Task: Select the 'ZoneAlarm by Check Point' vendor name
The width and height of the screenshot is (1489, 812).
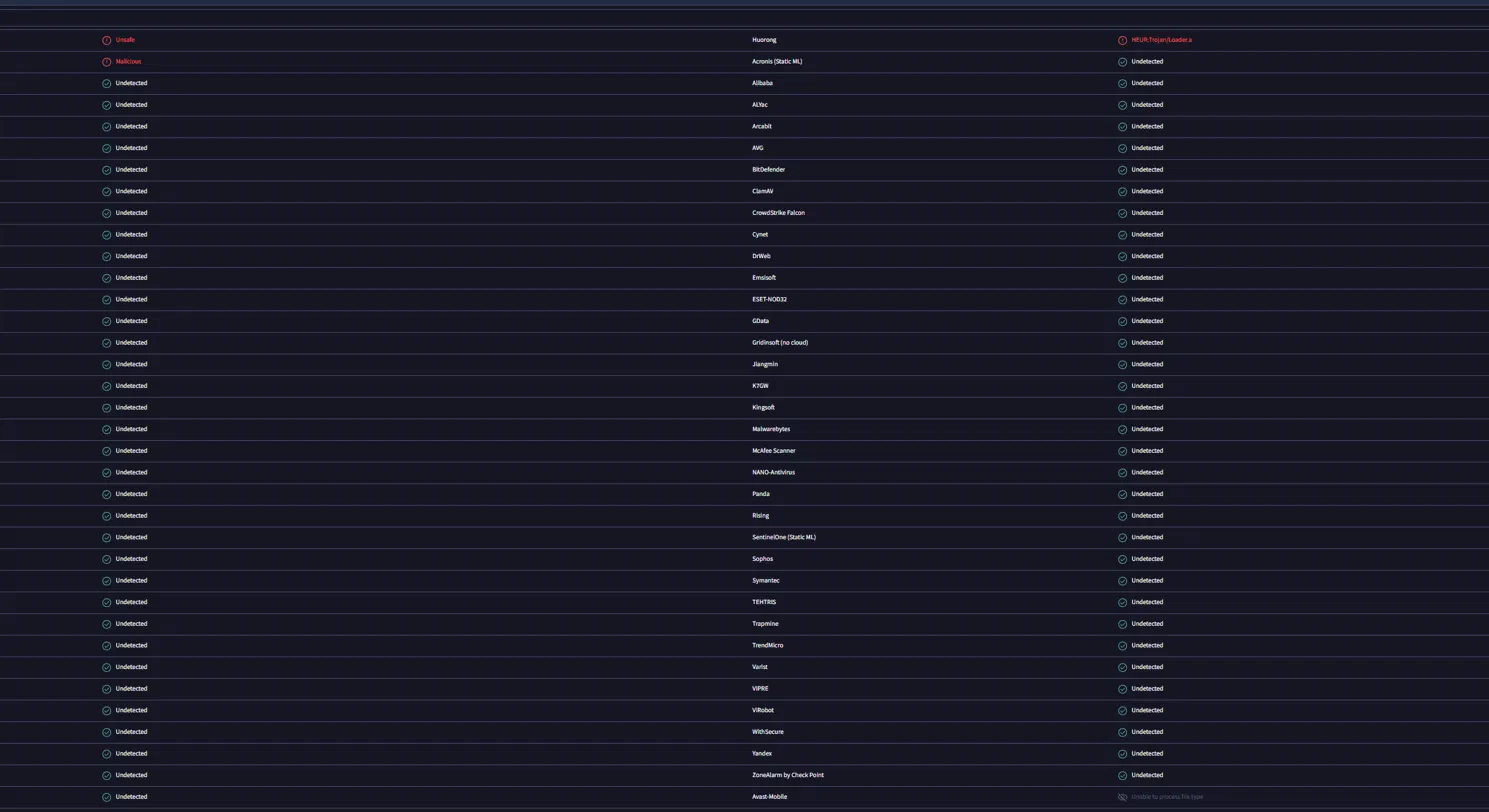Action: point(788,775)
